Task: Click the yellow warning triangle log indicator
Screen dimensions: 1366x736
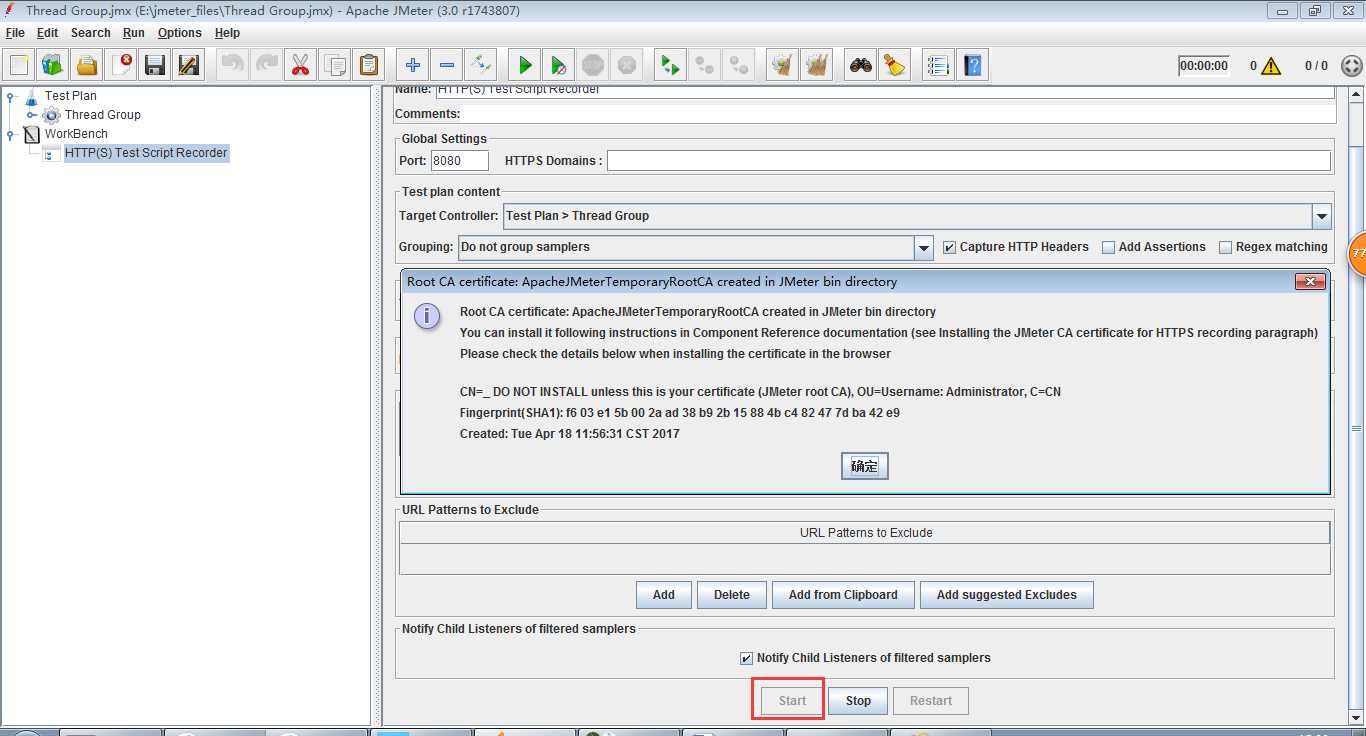Action: [x=1271, y=66]
